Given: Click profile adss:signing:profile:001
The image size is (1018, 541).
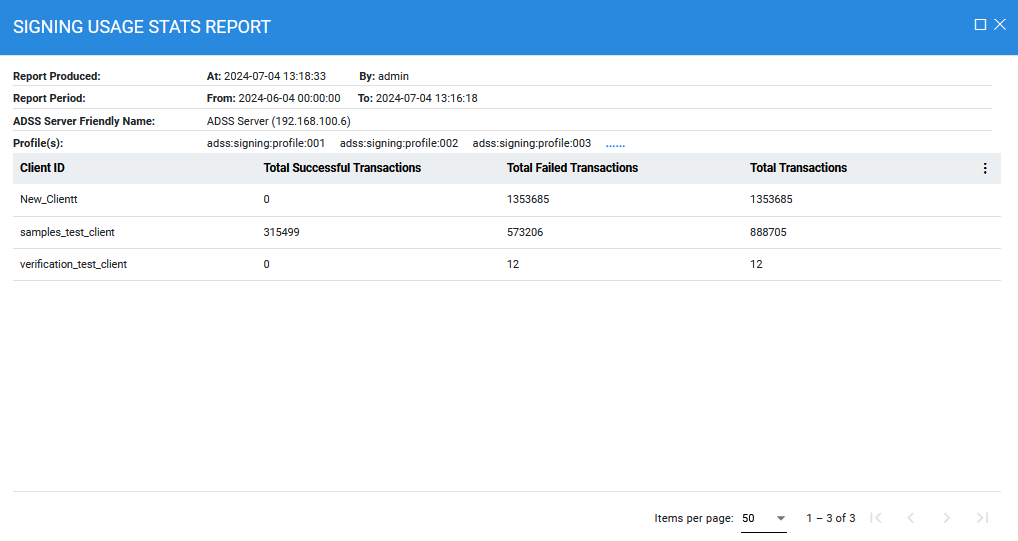Looking at the screenshot, I should 266,143.
